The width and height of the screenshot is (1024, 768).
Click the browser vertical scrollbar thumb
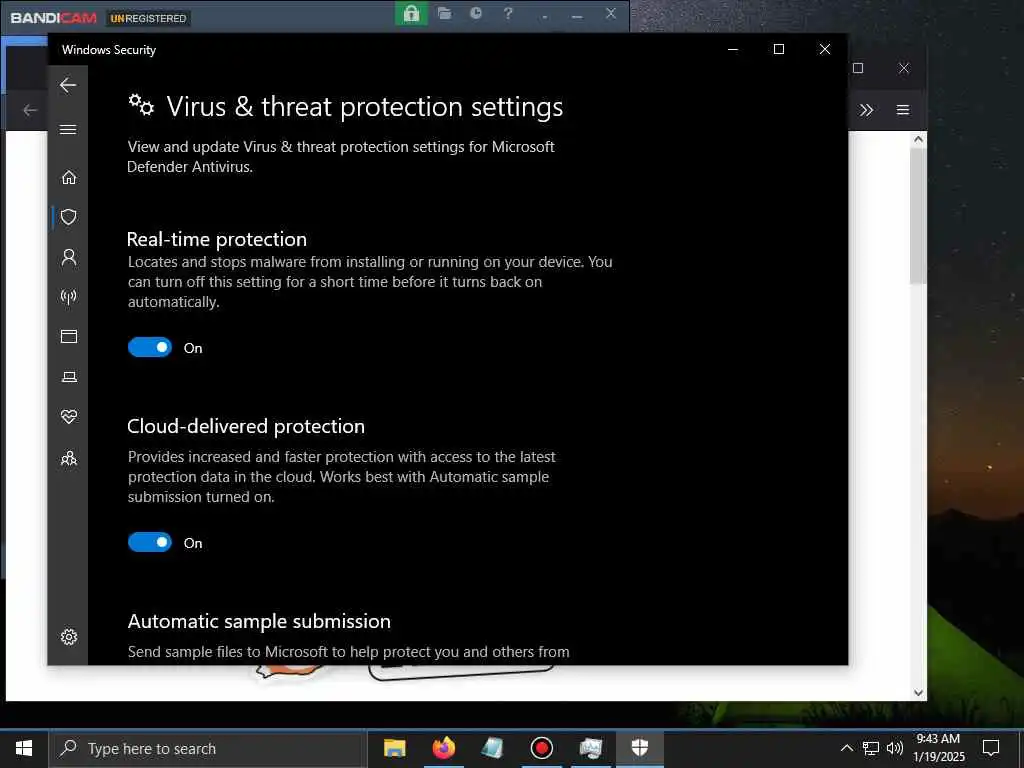tap(918, 216)
